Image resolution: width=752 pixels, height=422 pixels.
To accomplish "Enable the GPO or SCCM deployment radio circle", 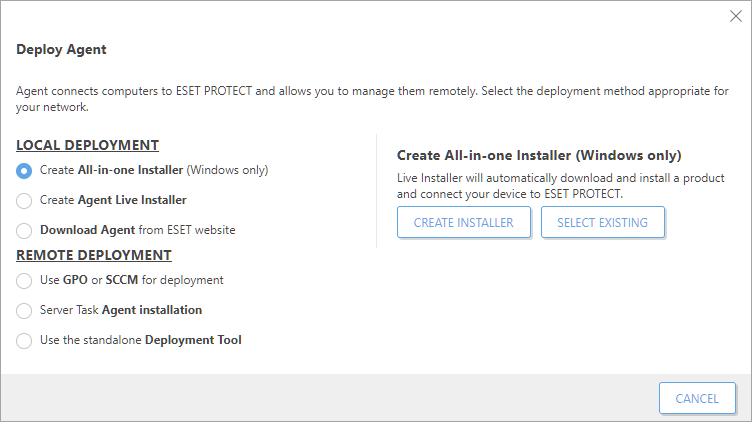I will pos(24,281).
